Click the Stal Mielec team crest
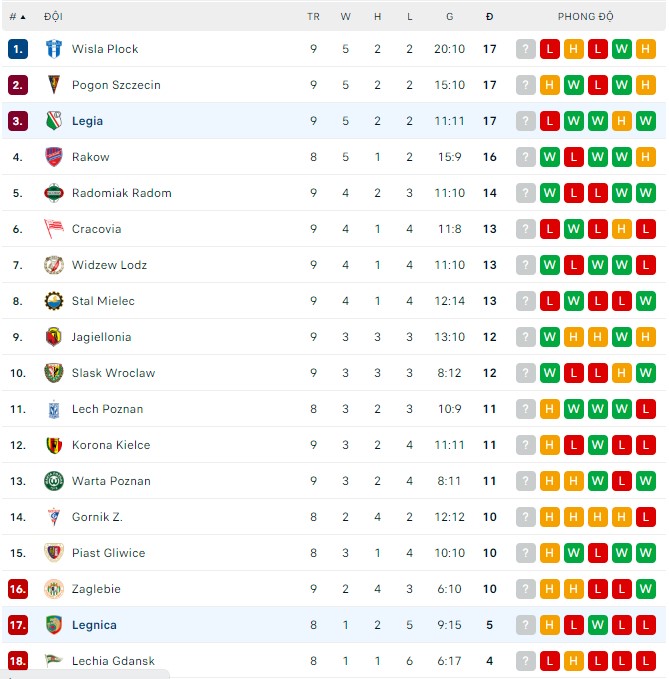Screen dimensions: 669x679 [x=54, y=301]
